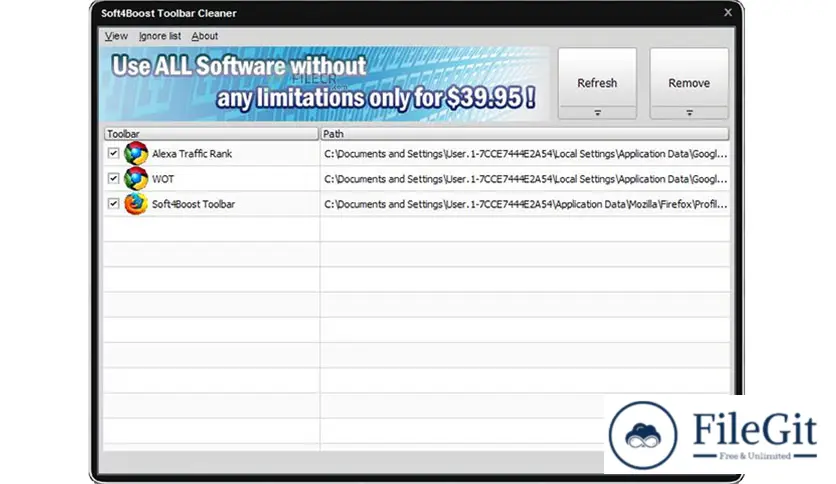Open the Ignore list menu
Image resolution: width=836 pixels, height=484 pixels.
[x=159, y=36]
